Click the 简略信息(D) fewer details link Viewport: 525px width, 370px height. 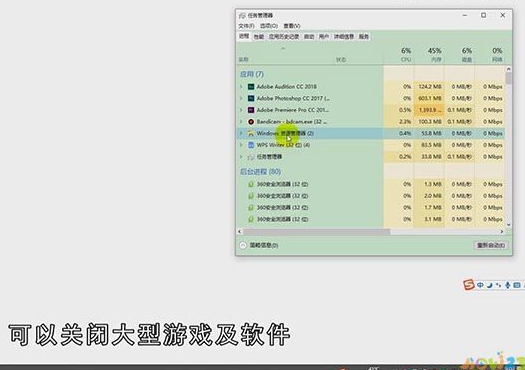264,245
